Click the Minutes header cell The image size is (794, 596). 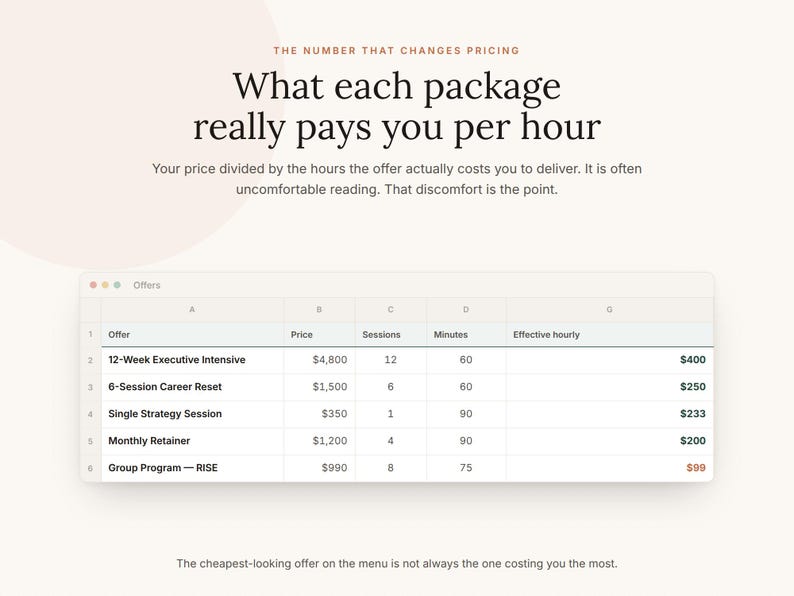(466, 335)
